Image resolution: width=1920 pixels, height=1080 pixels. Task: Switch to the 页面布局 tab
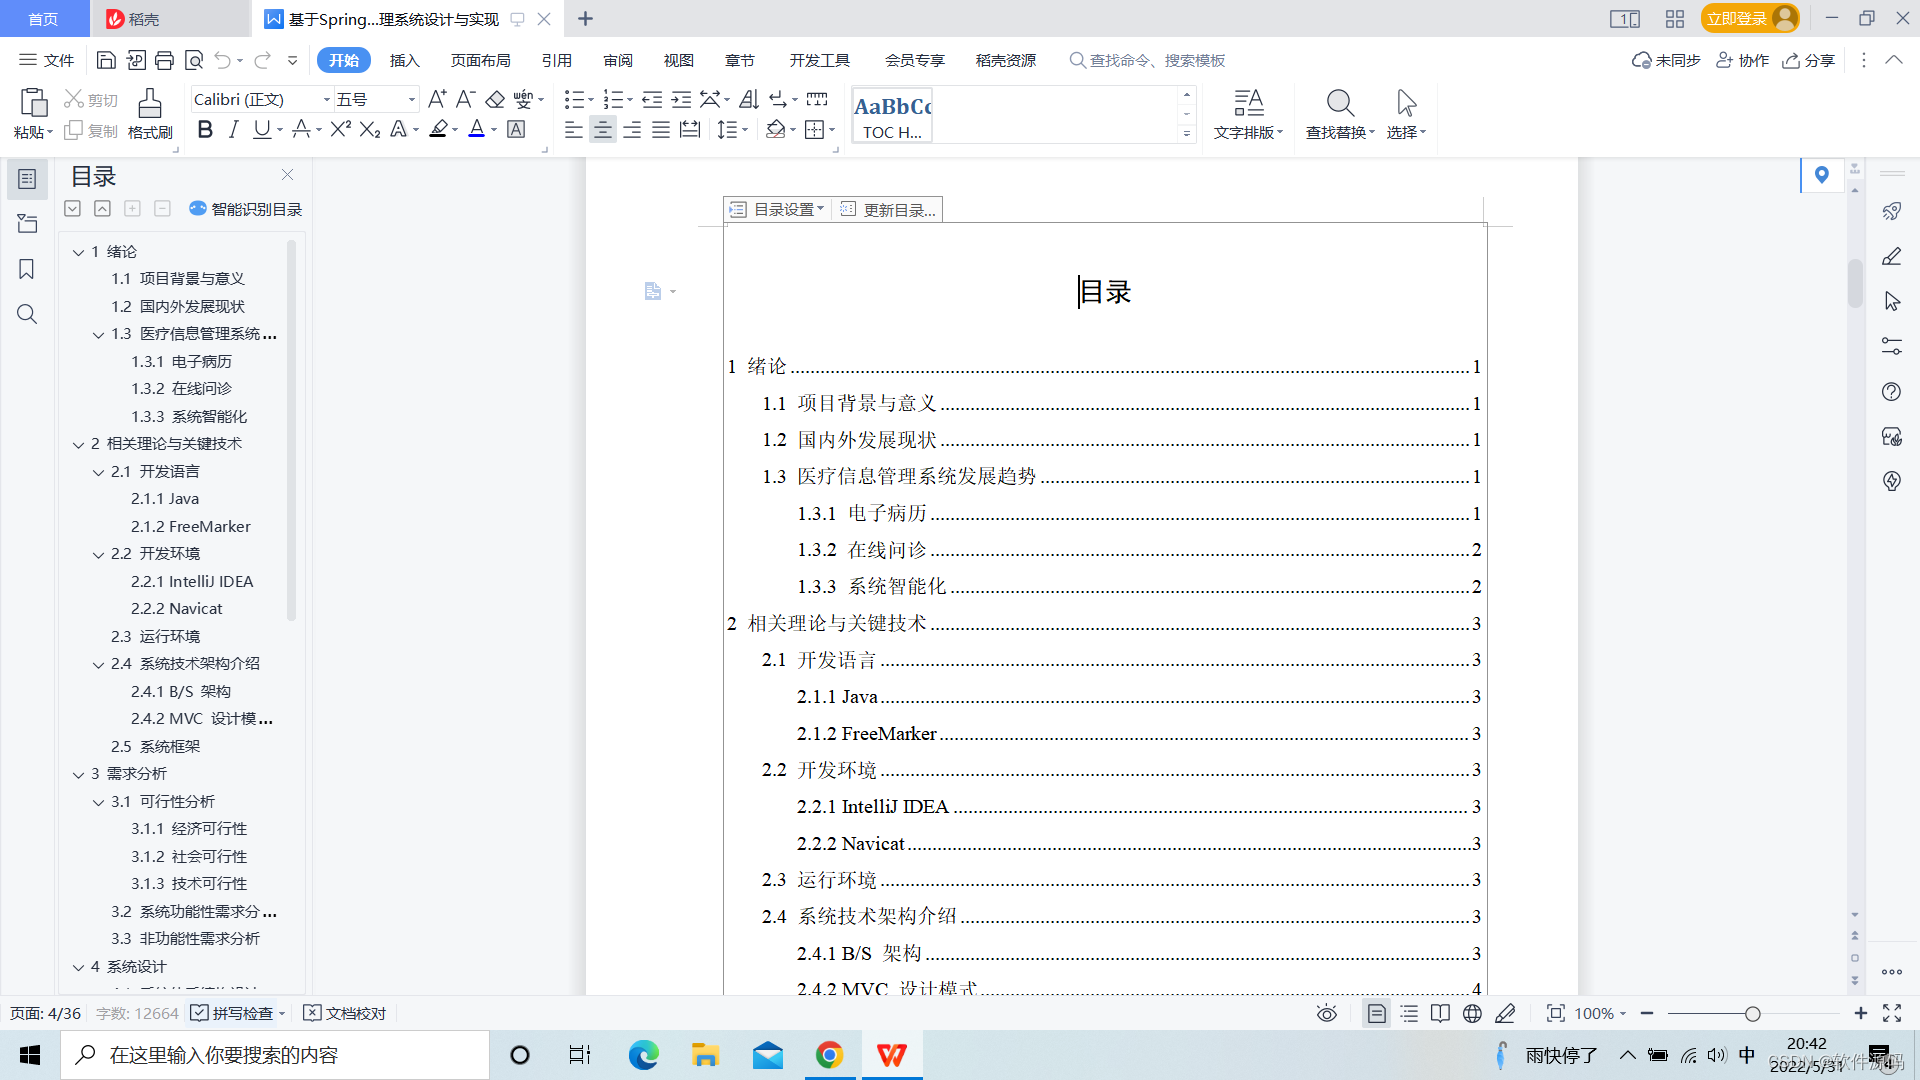(480, 61)
